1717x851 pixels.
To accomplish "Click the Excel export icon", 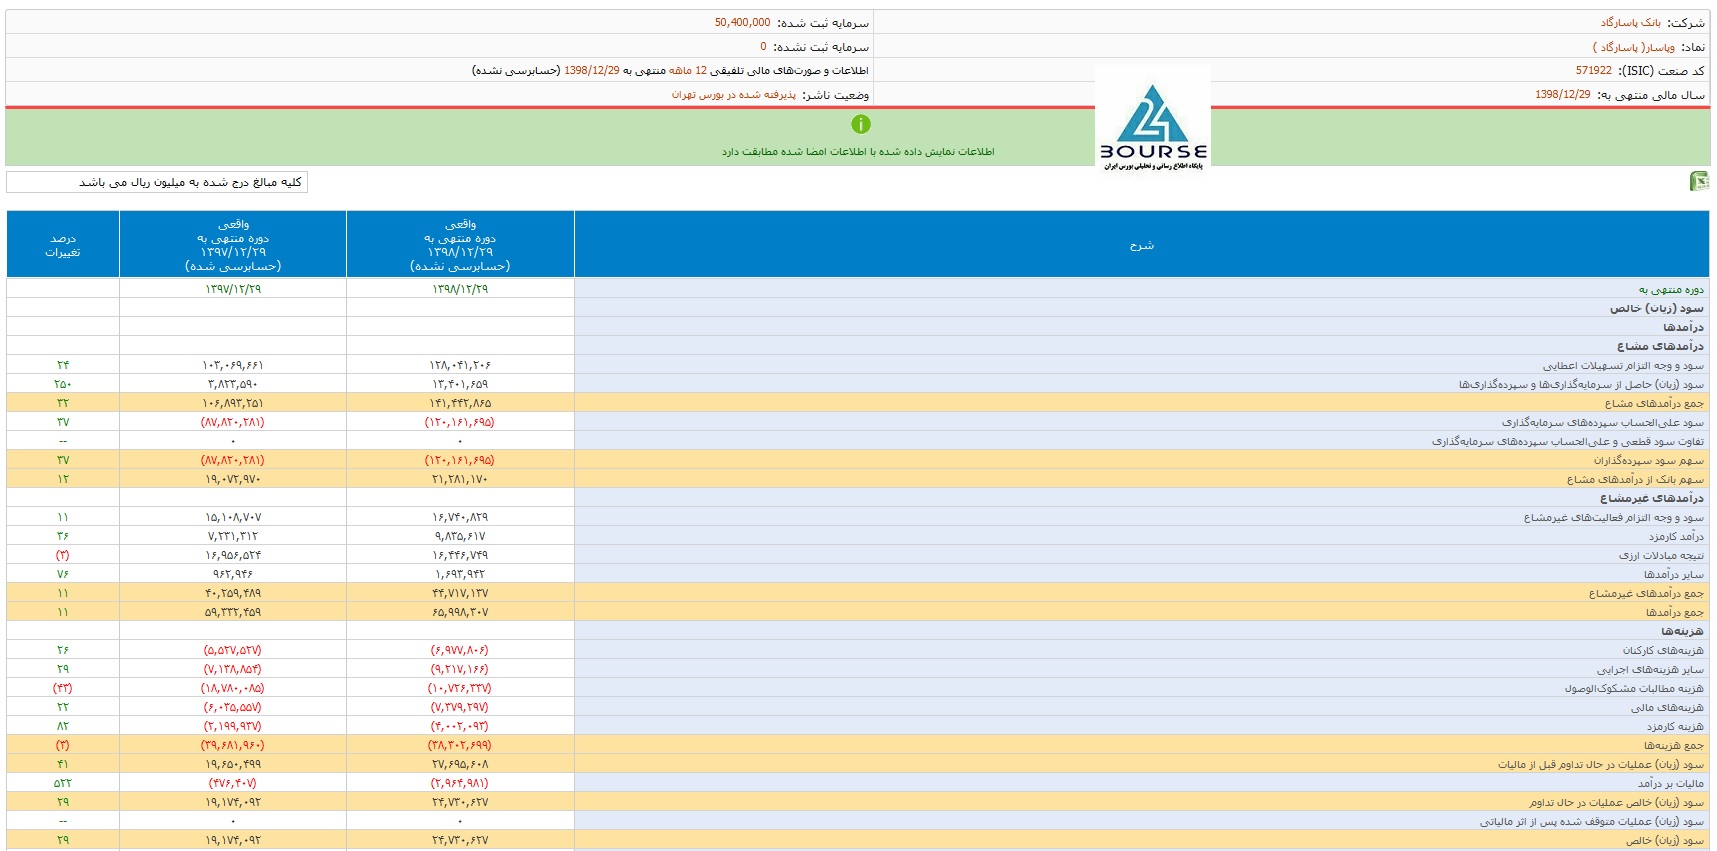I will 1698,181.
